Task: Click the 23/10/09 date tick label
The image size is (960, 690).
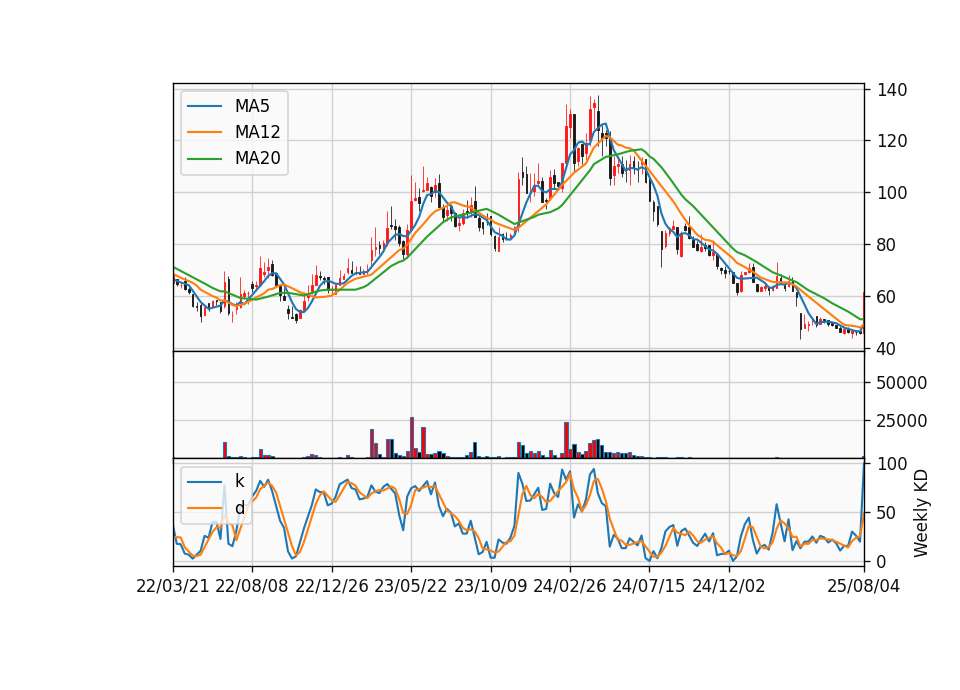Action: click(490, 586)
